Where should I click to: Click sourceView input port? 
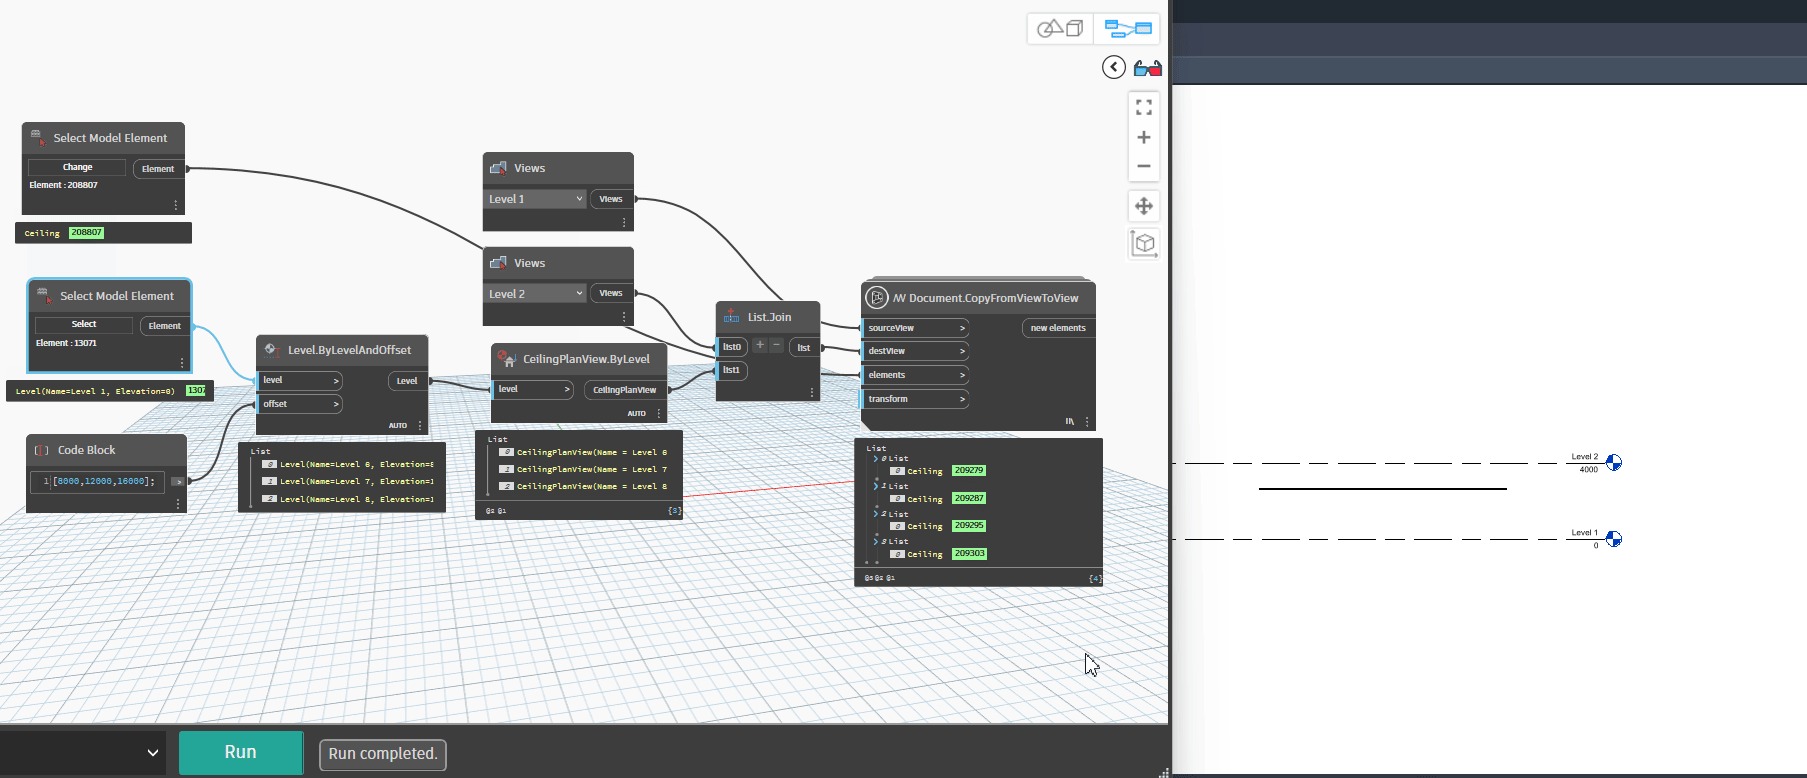(915, 328)
